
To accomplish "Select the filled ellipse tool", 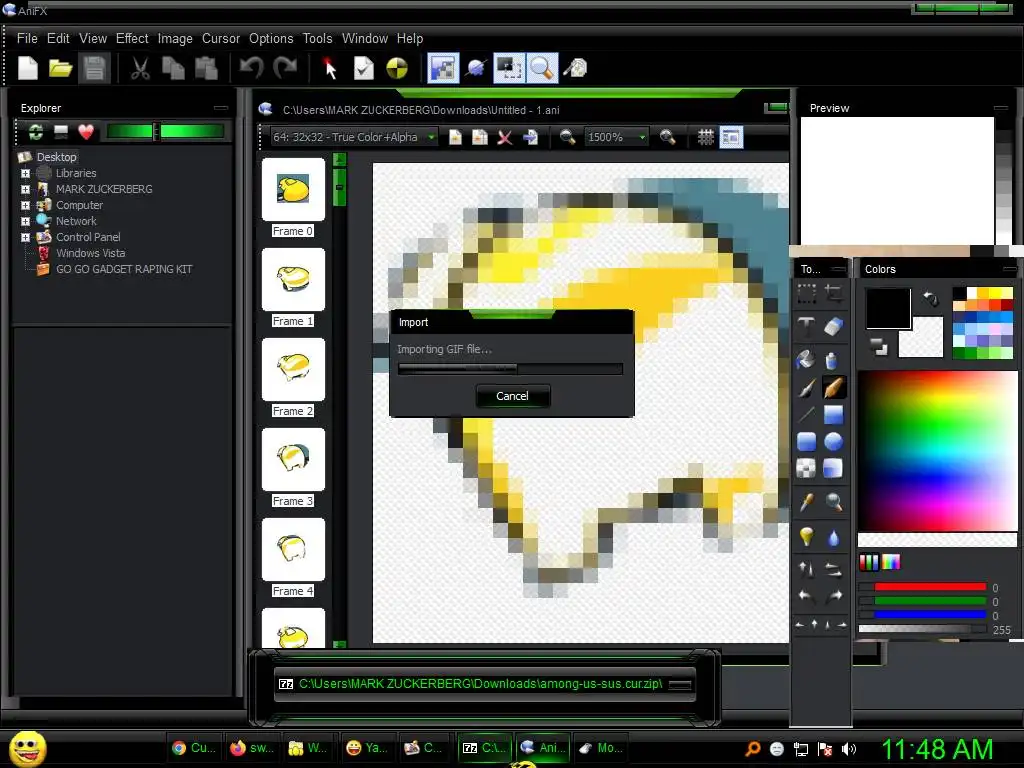I will click(833, 442).
